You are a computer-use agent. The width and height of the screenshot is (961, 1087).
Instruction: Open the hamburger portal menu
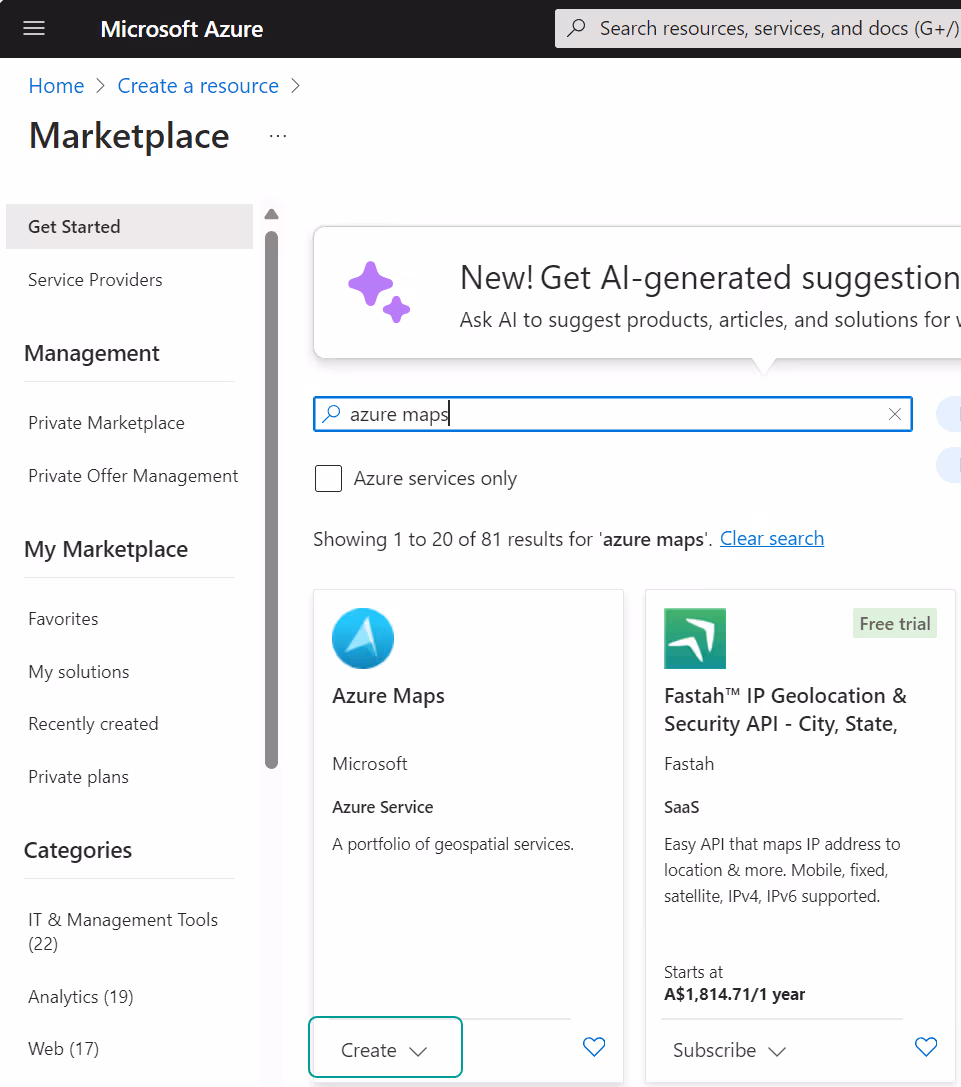34,29
